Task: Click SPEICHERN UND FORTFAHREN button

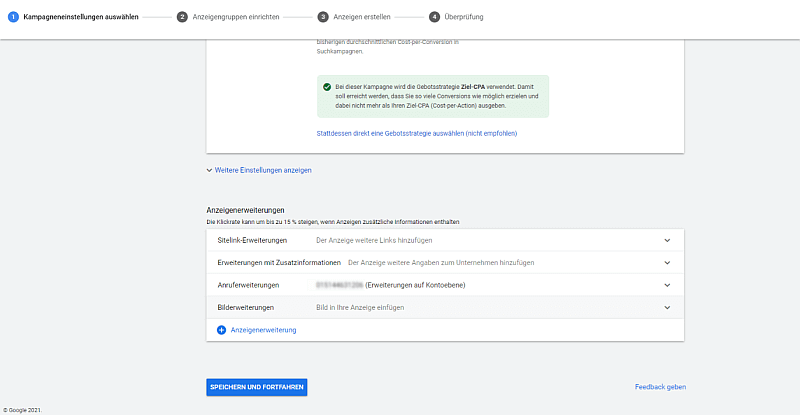Action: click(257, 387)
